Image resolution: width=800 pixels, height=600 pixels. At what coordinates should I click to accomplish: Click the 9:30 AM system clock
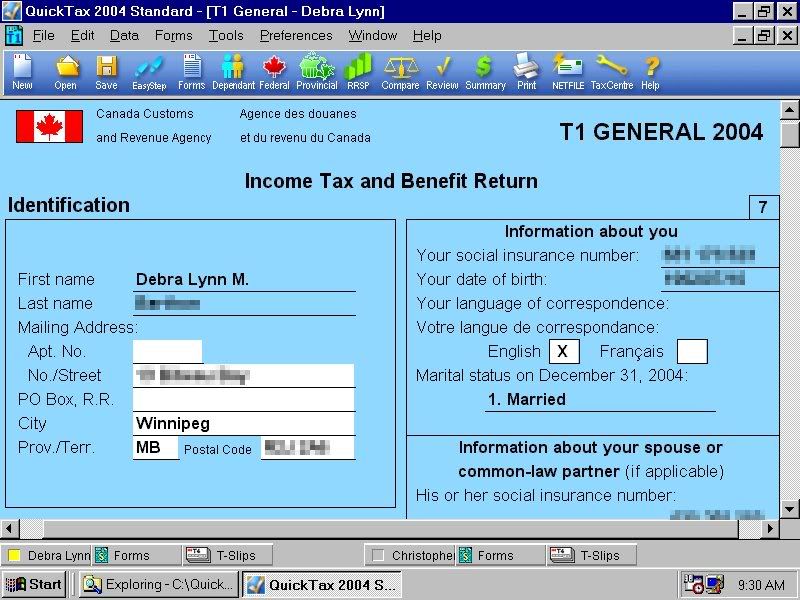[761, 585]
